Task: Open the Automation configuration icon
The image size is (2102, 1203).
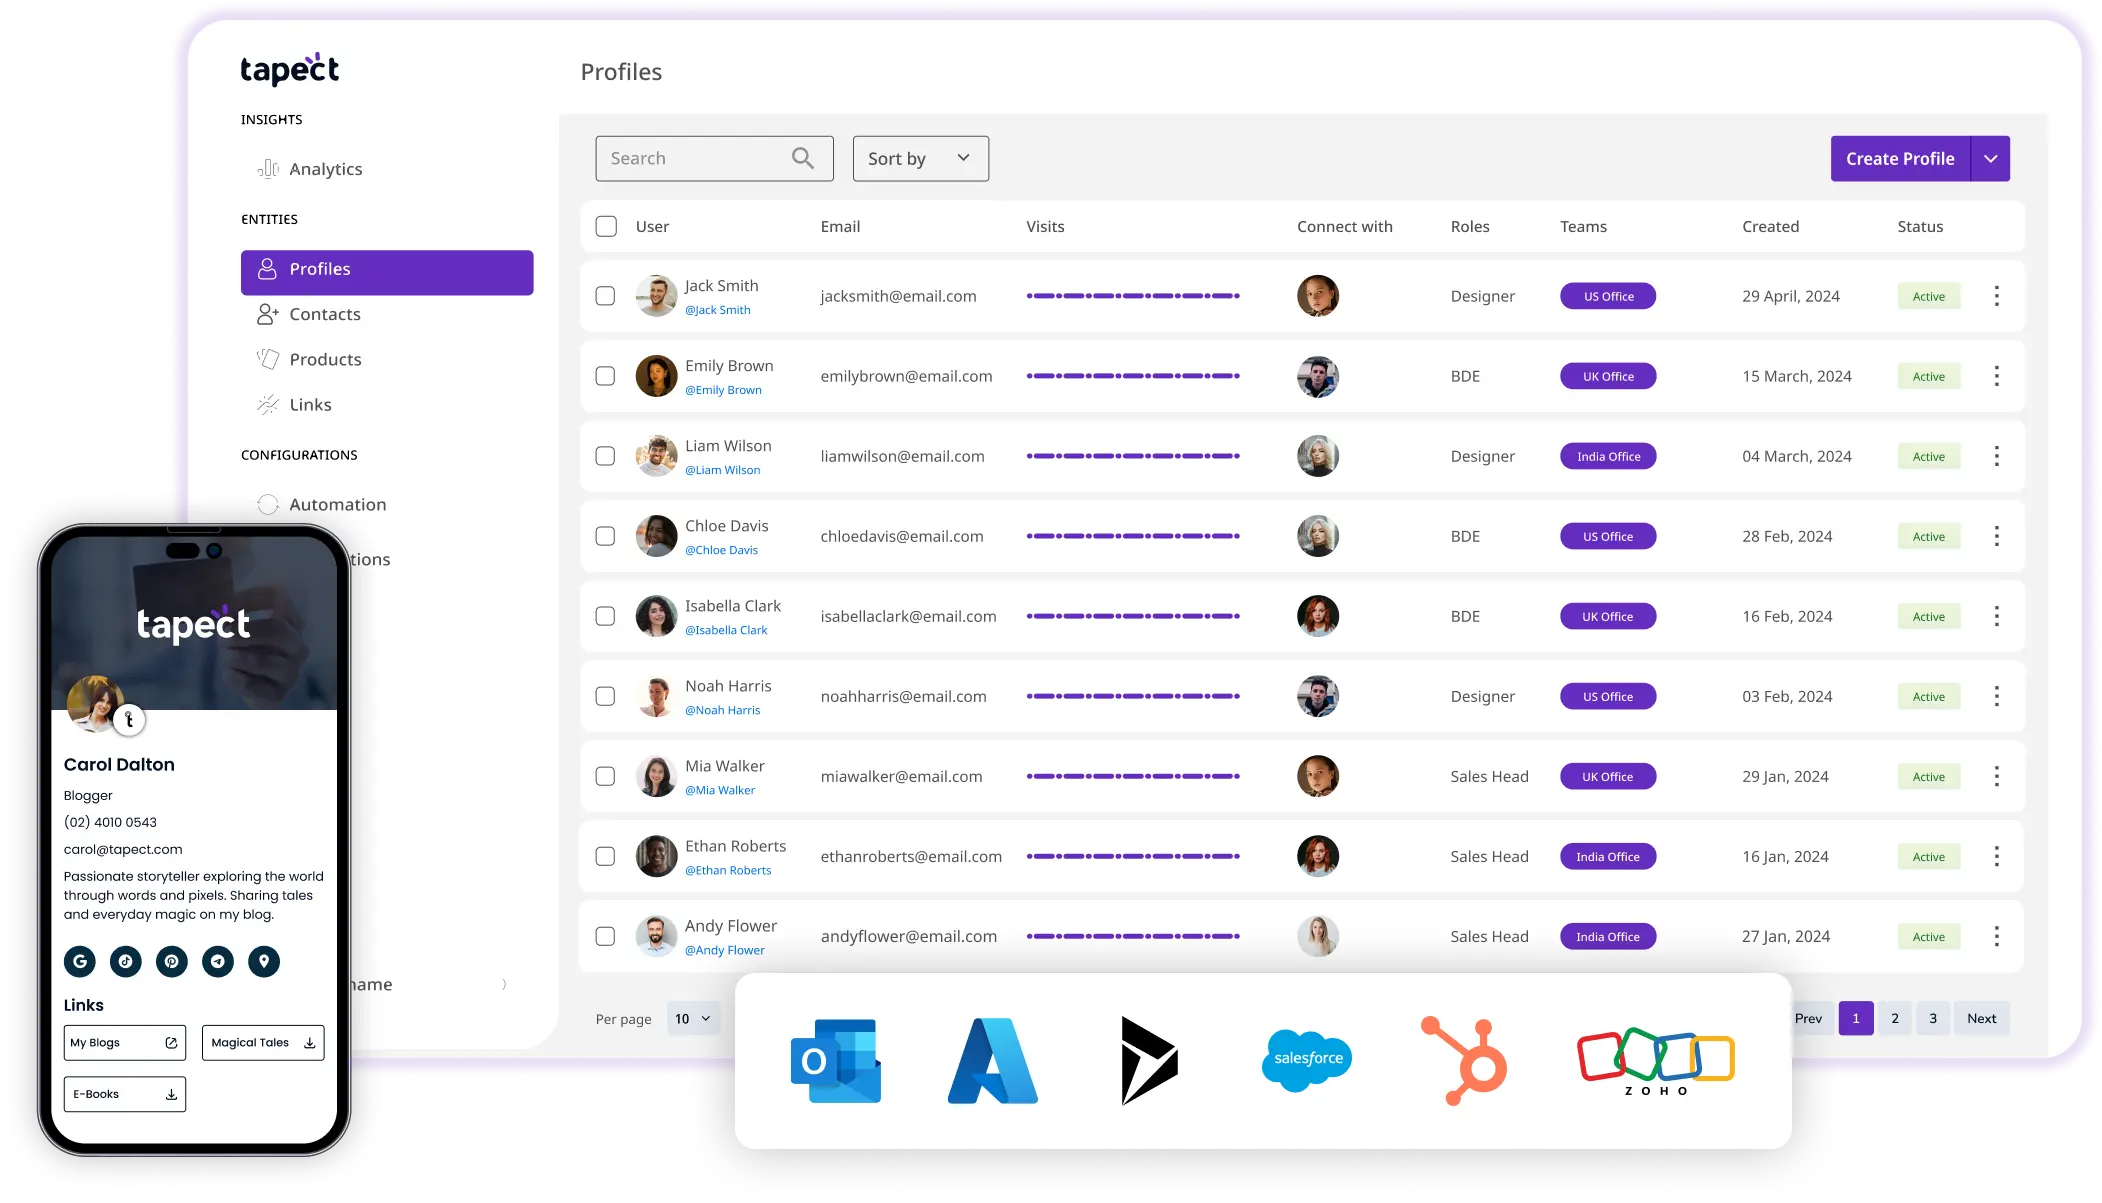Action: (x=266, y=504)
